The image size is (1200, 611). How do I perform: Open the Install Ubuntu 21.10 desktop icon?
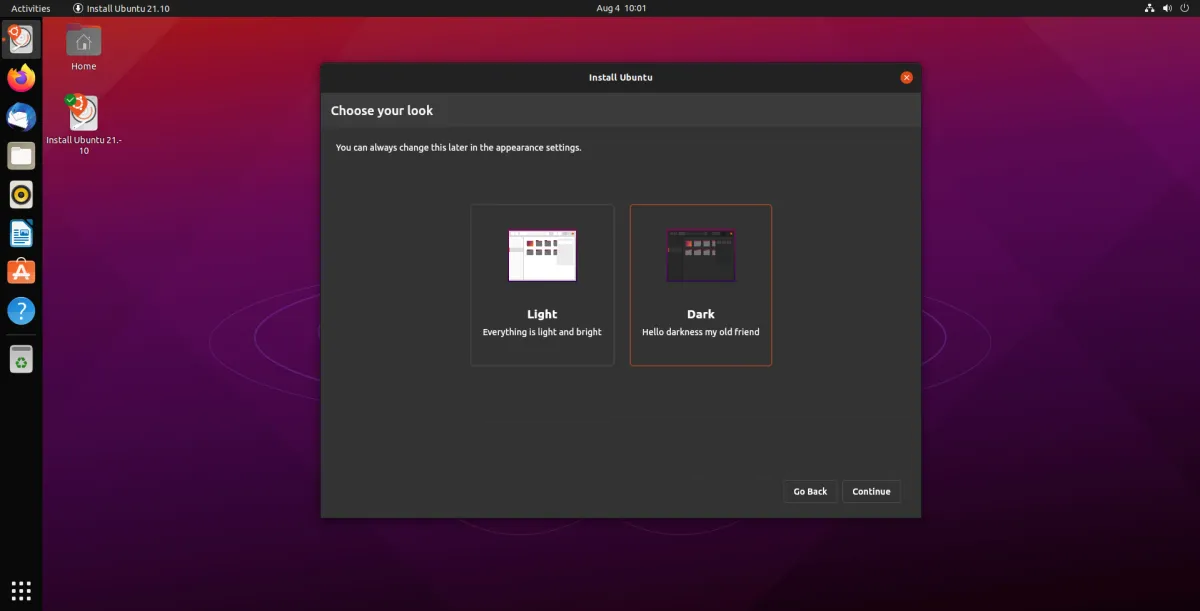point(84,124)
